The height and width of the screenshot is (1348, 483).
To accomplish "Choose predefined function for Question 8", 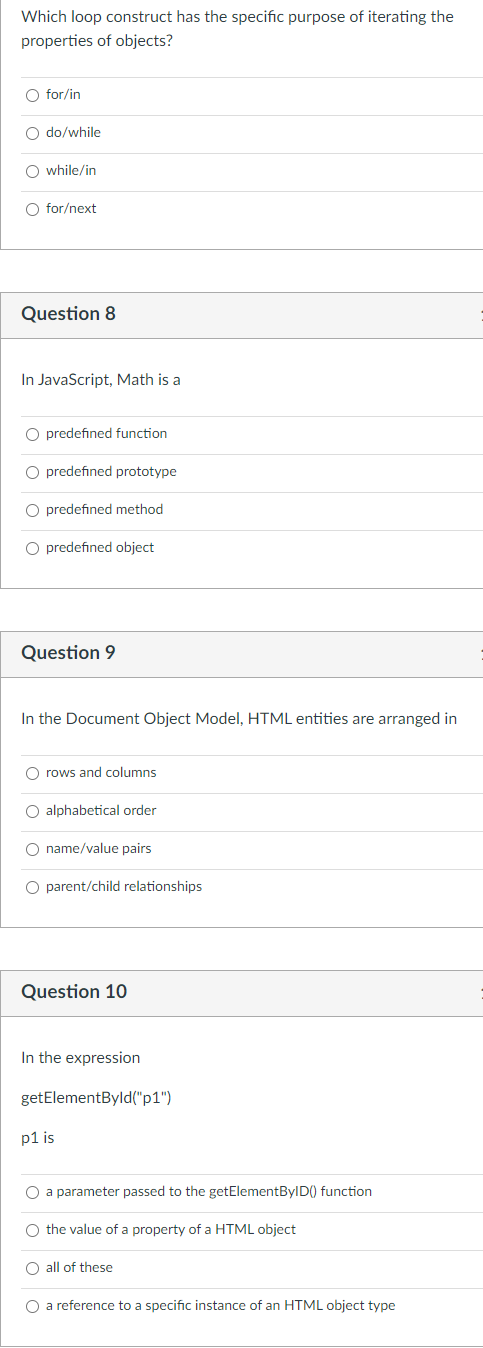I will pos(33,434).
